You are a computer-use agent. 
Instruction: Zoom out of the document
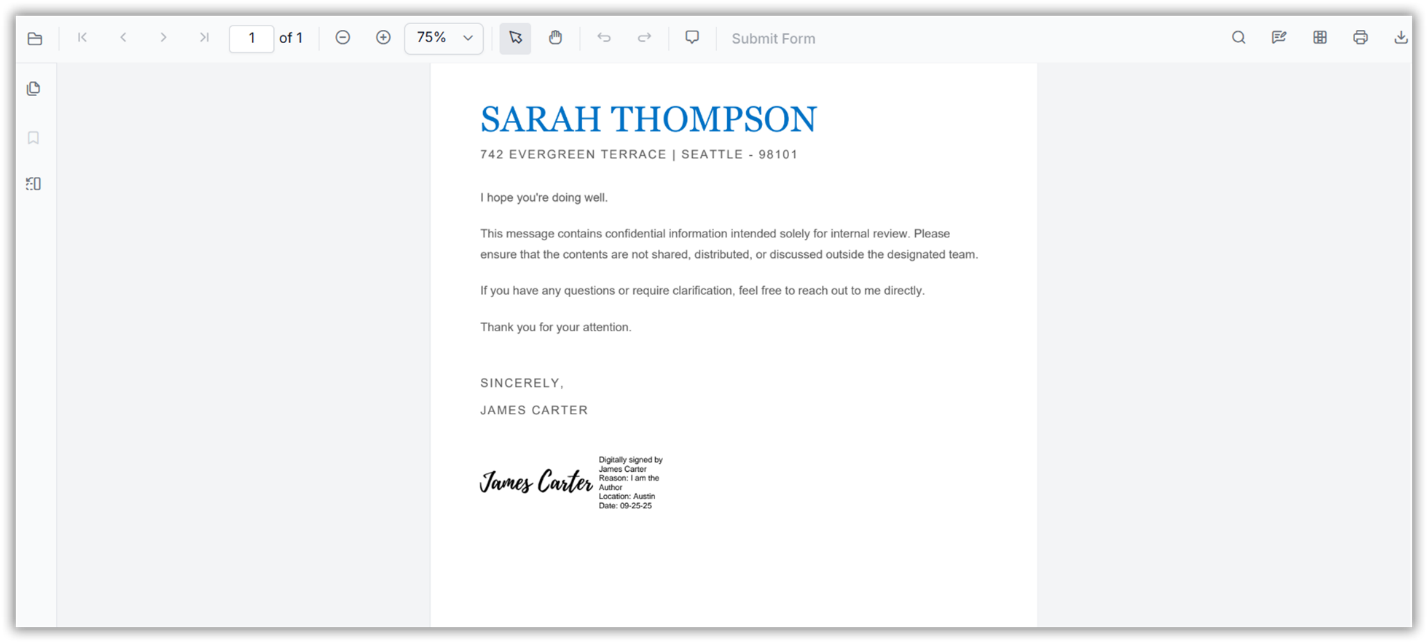pyautogui.click(x=342, y=37)
